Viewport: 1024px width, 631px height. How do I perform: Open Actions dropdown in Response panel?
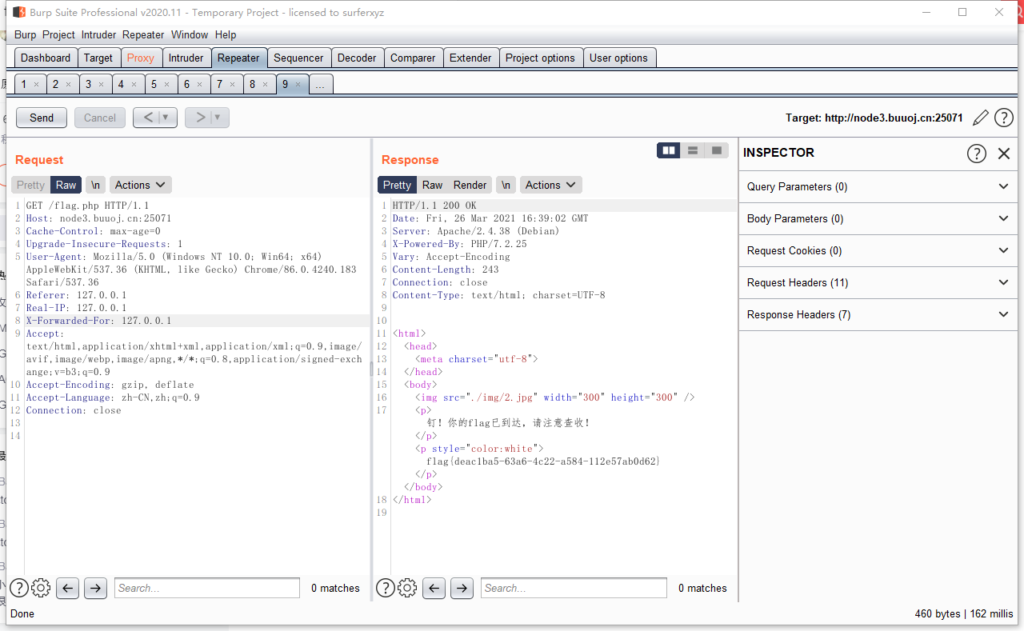552,185
